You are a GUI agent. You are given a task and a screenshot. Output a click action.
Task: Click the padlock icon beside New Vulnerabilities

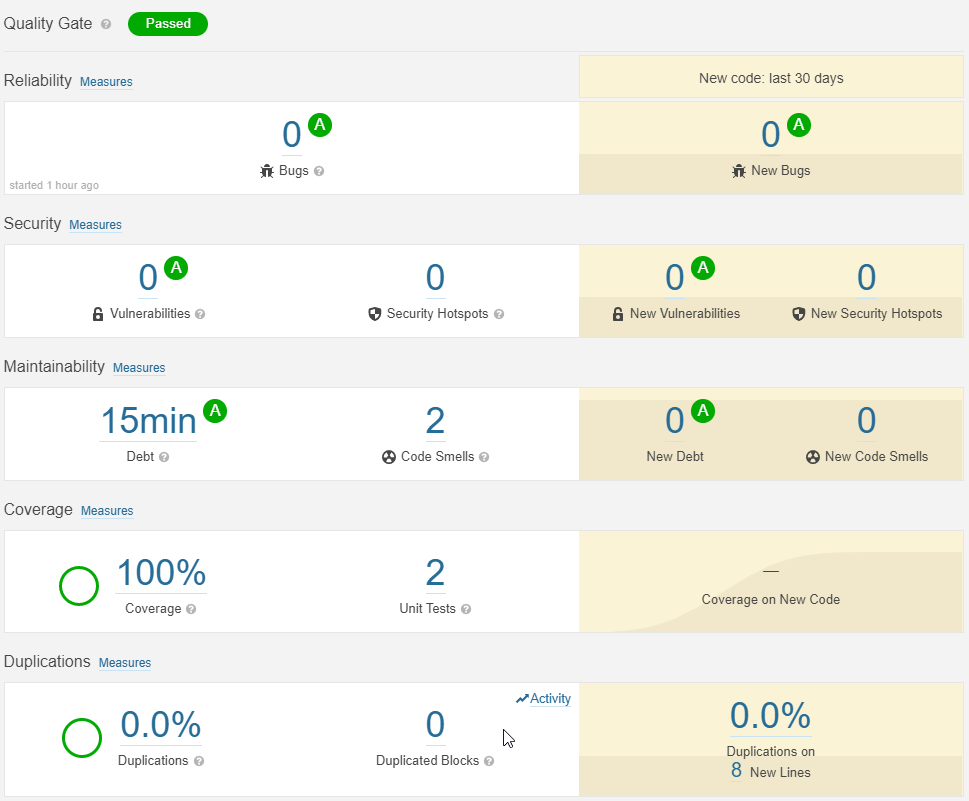(x=617, y=313)
